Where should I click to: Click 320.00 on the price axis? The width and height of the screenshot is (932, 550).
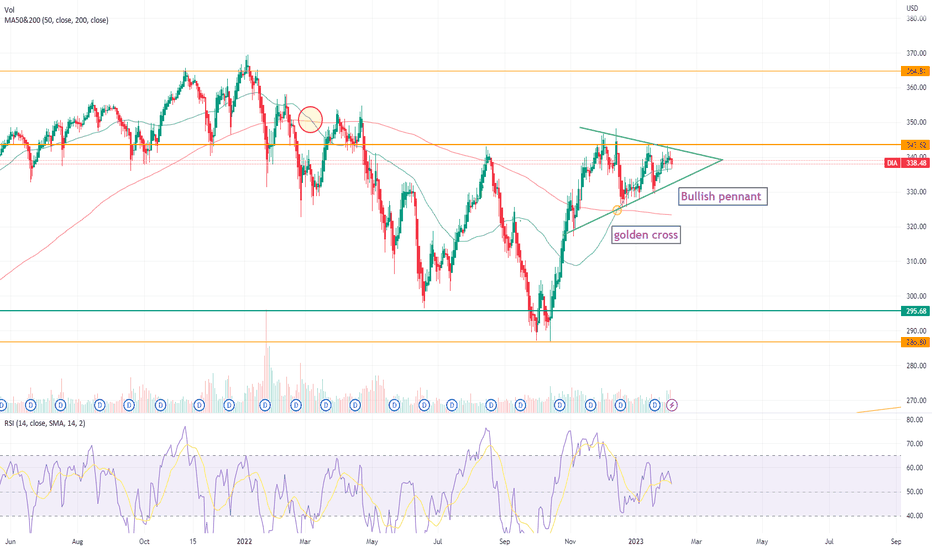(x=916, y=227)
